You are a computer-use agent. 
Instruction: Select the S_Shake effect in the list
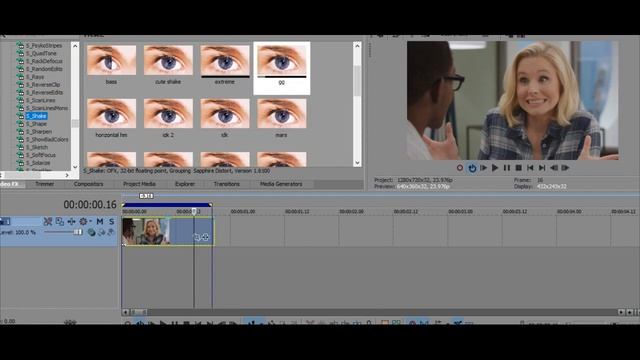(36, 116)
